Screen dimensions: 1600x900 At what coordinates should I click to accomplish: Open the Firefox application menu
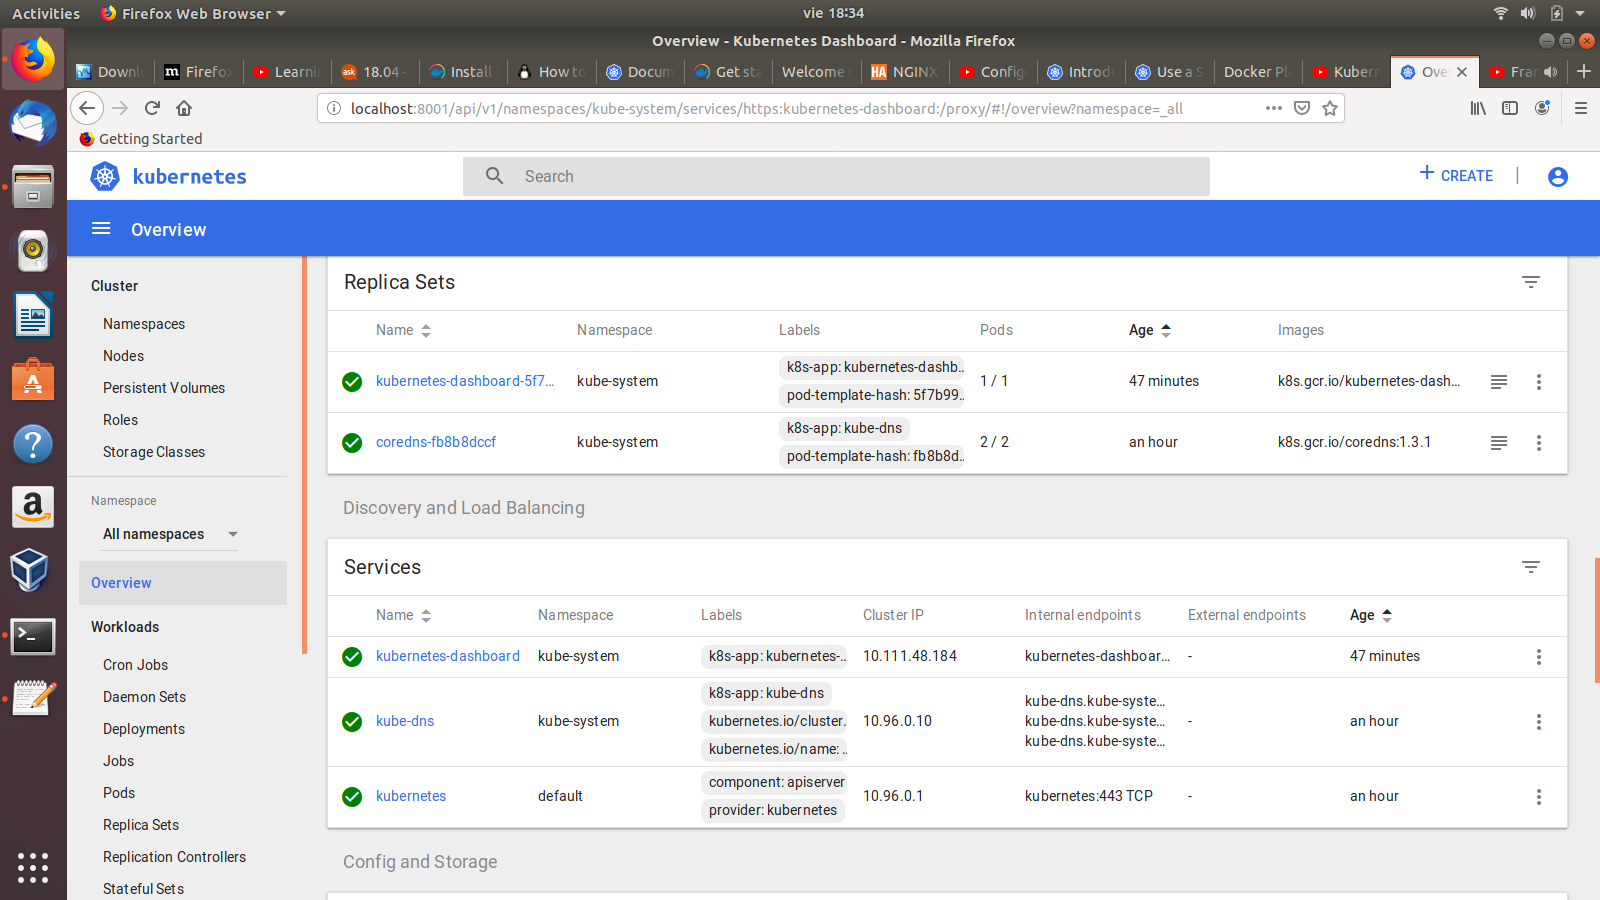coord(1581,108)
